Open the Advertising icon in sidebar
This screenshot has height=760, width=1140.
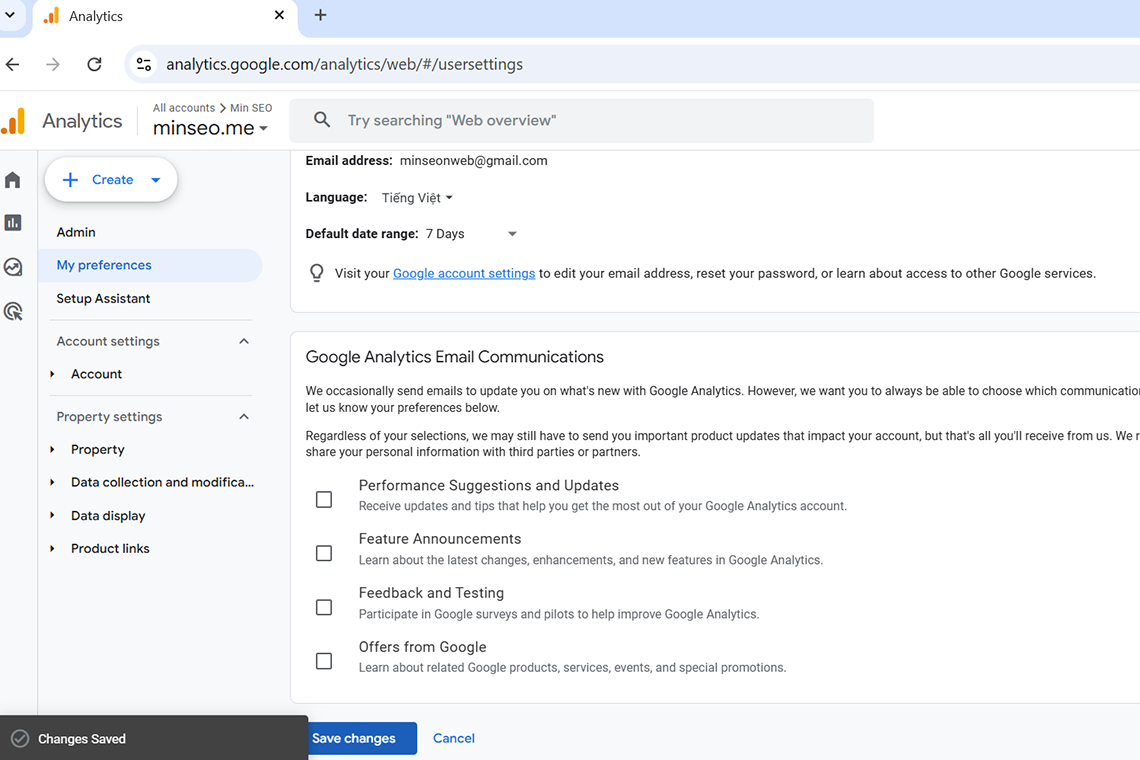tap(13, 311)
